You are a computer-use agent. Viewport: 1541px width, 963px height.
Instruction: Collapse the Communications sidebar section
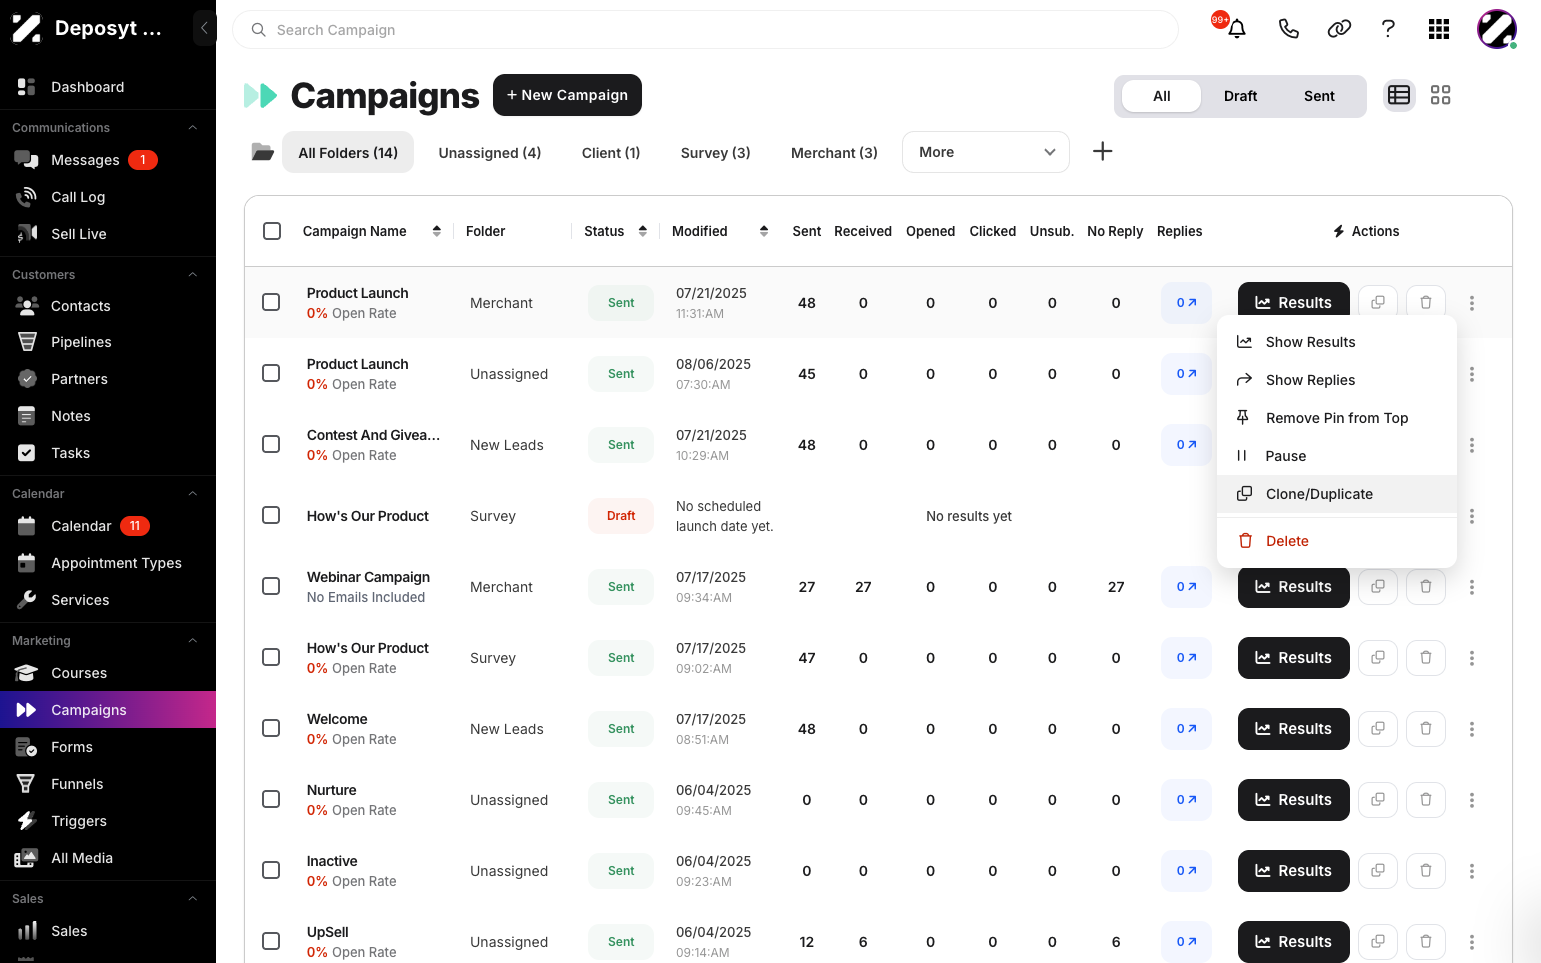coord(193,128)
